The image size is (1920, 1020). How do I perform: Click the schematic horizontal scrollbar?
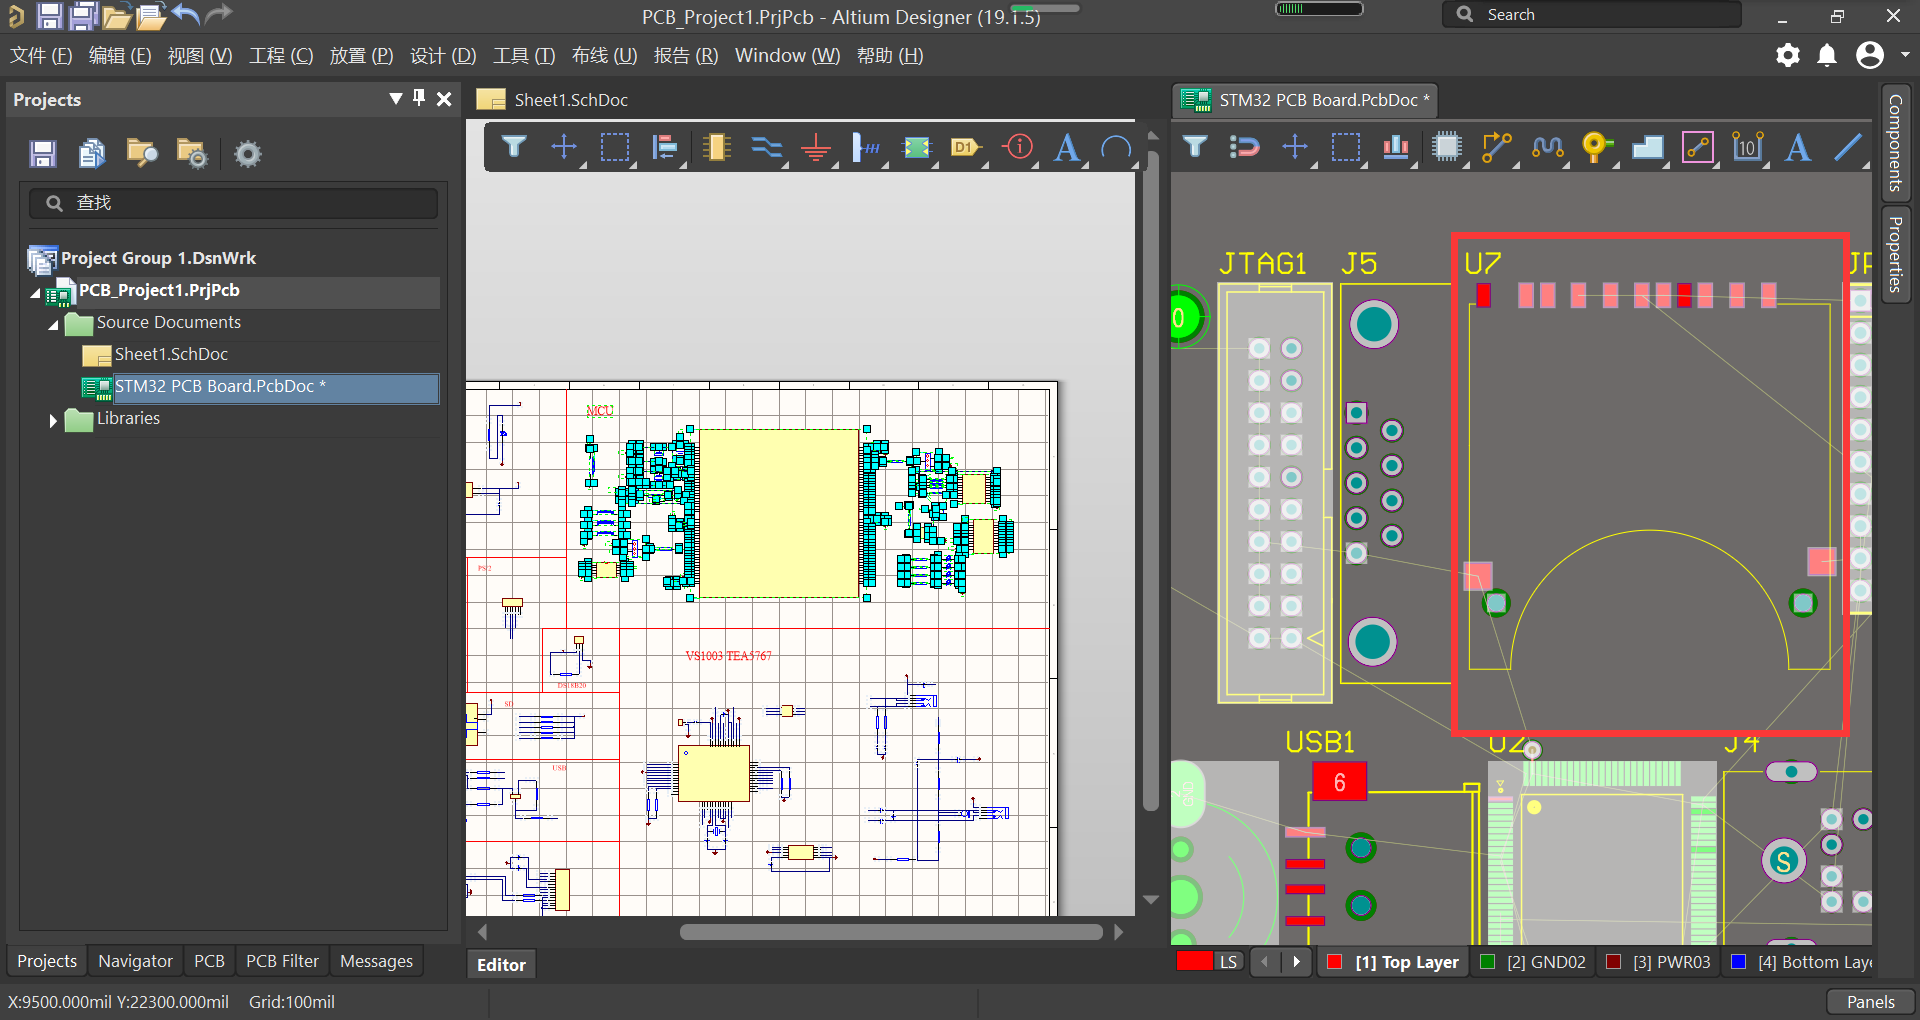[x=891, y=932]
